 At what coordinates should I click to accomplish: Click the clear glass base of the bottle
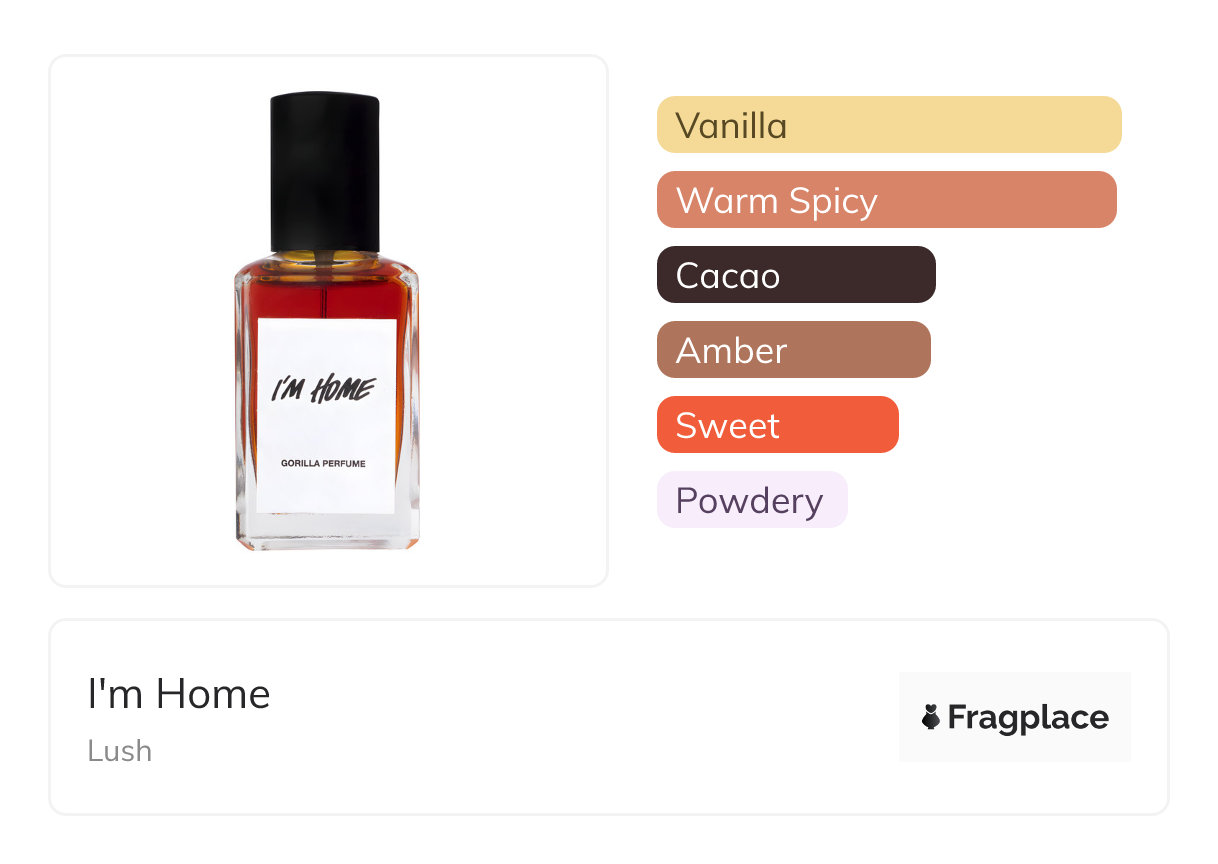325,533
